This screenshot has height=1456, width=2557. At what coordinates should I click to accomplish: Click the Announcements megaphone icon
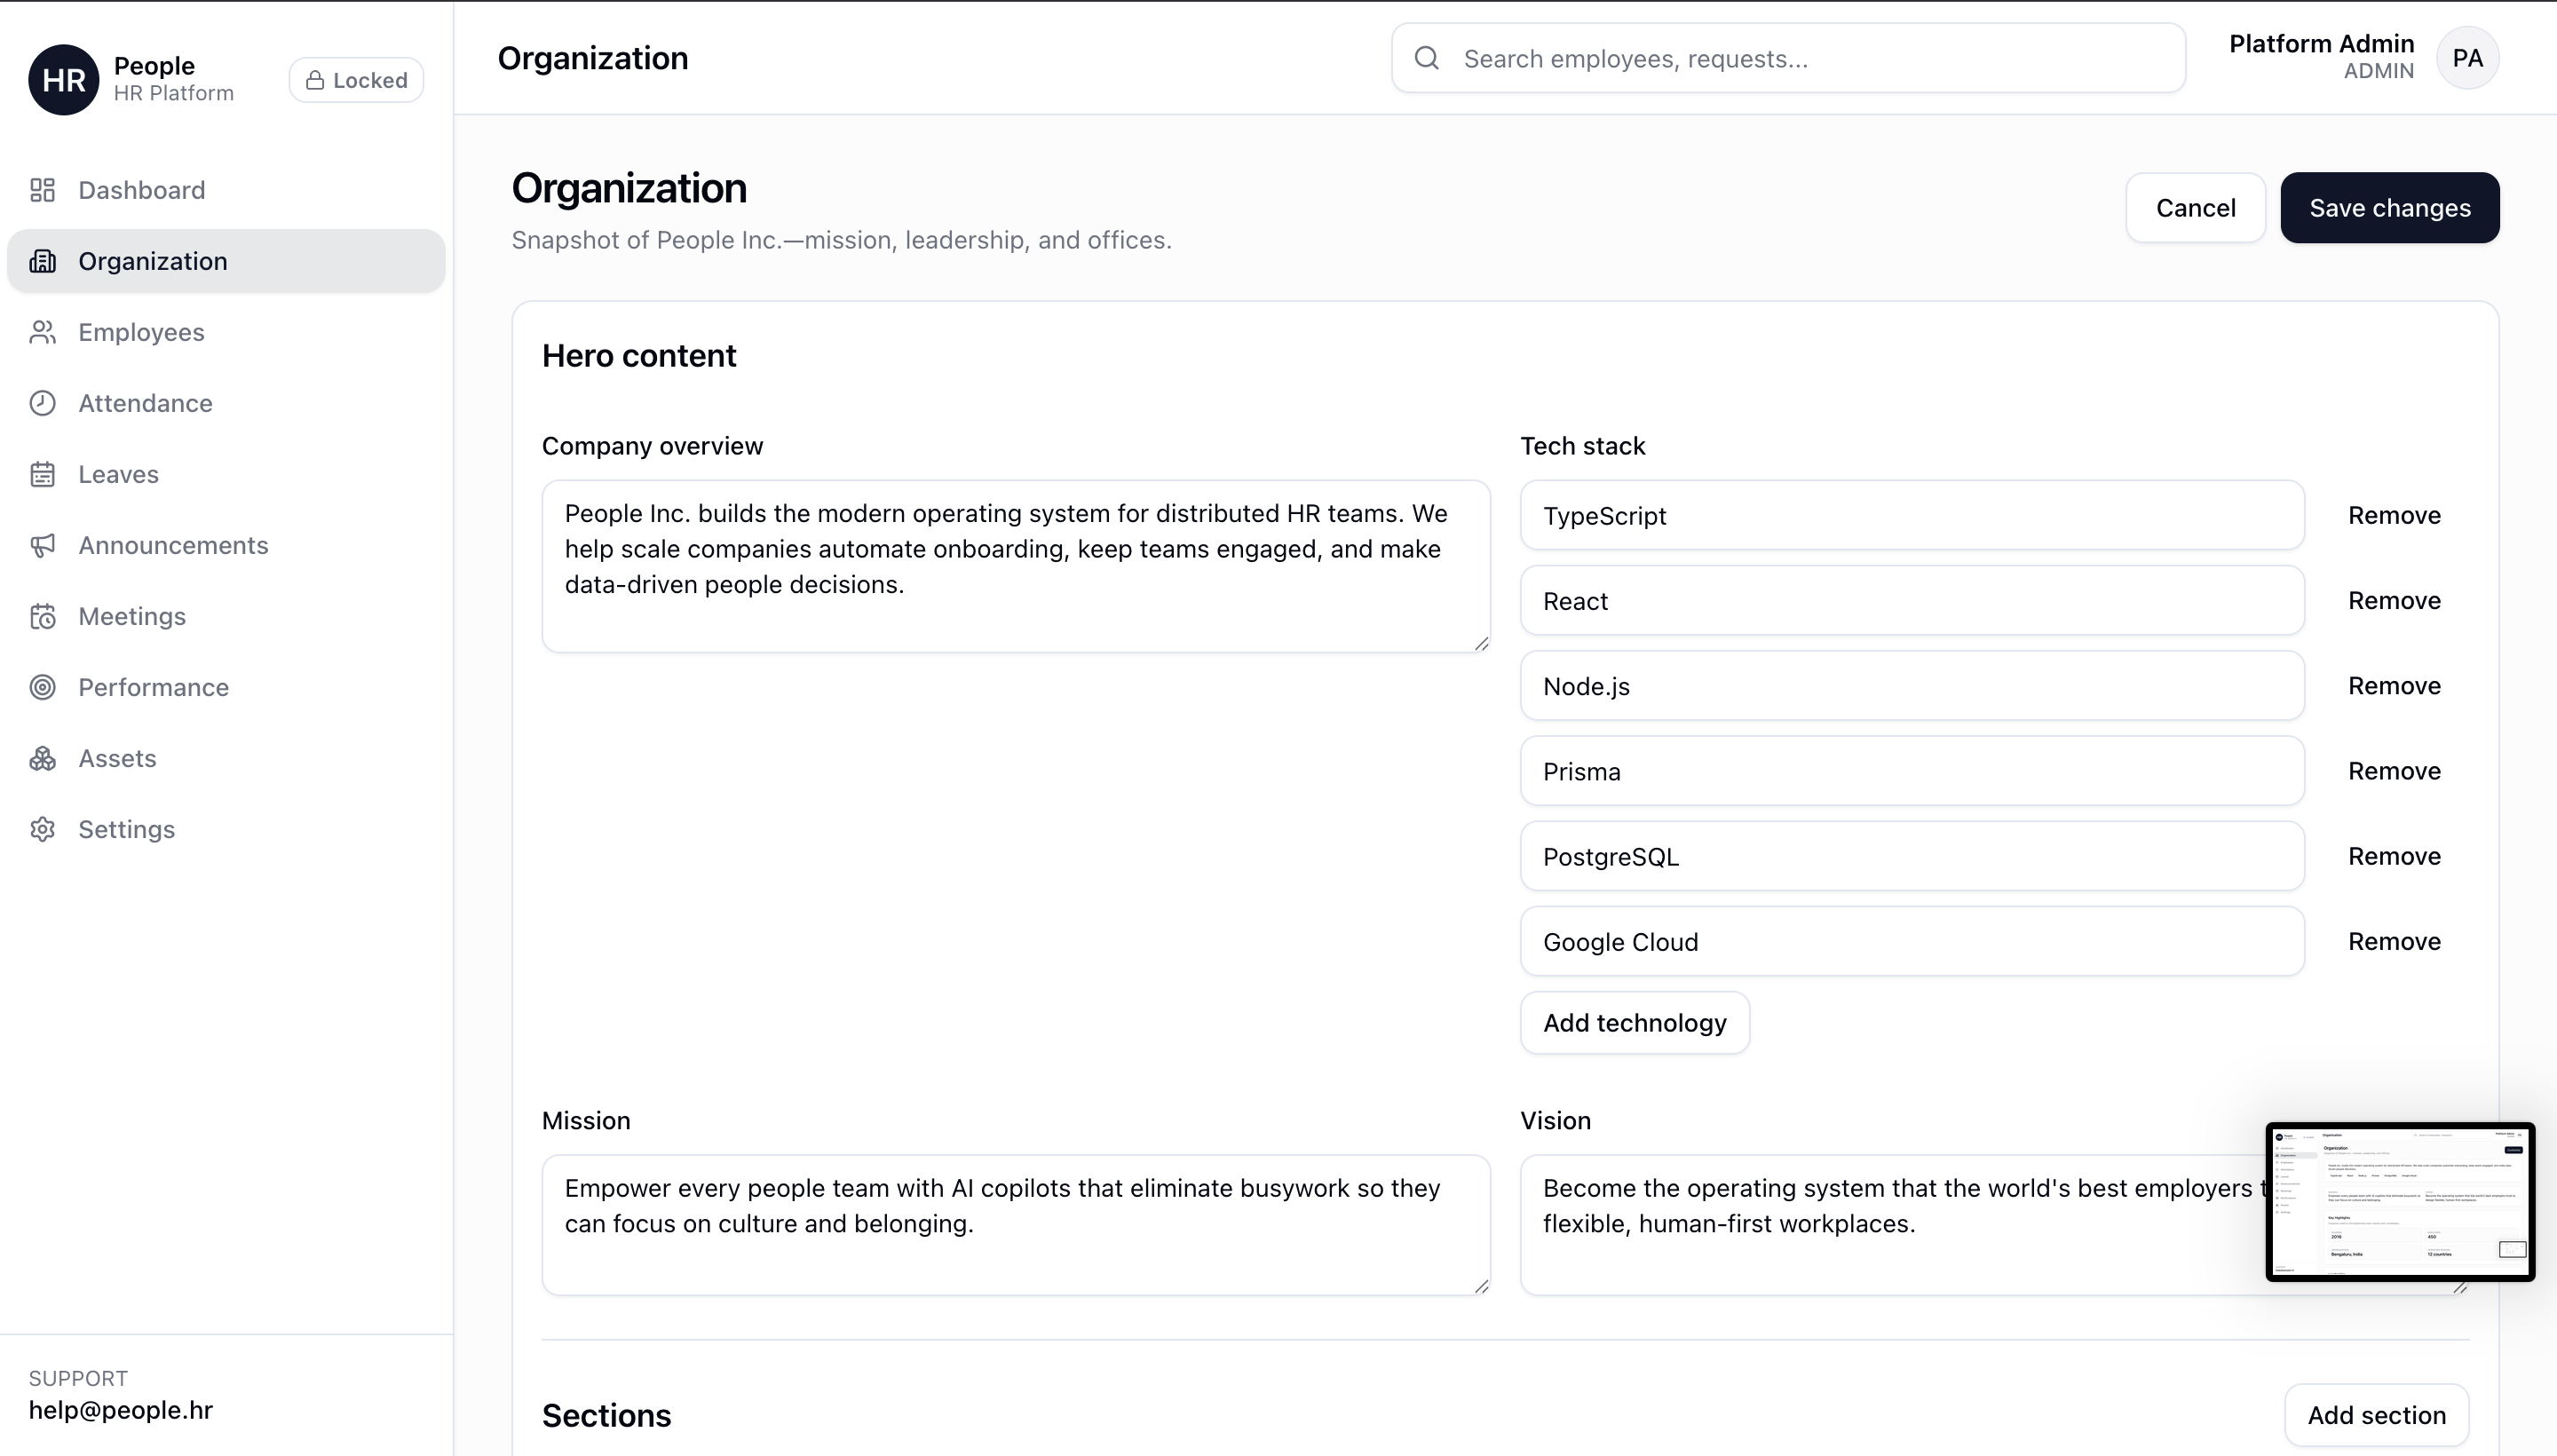(42, 545)
